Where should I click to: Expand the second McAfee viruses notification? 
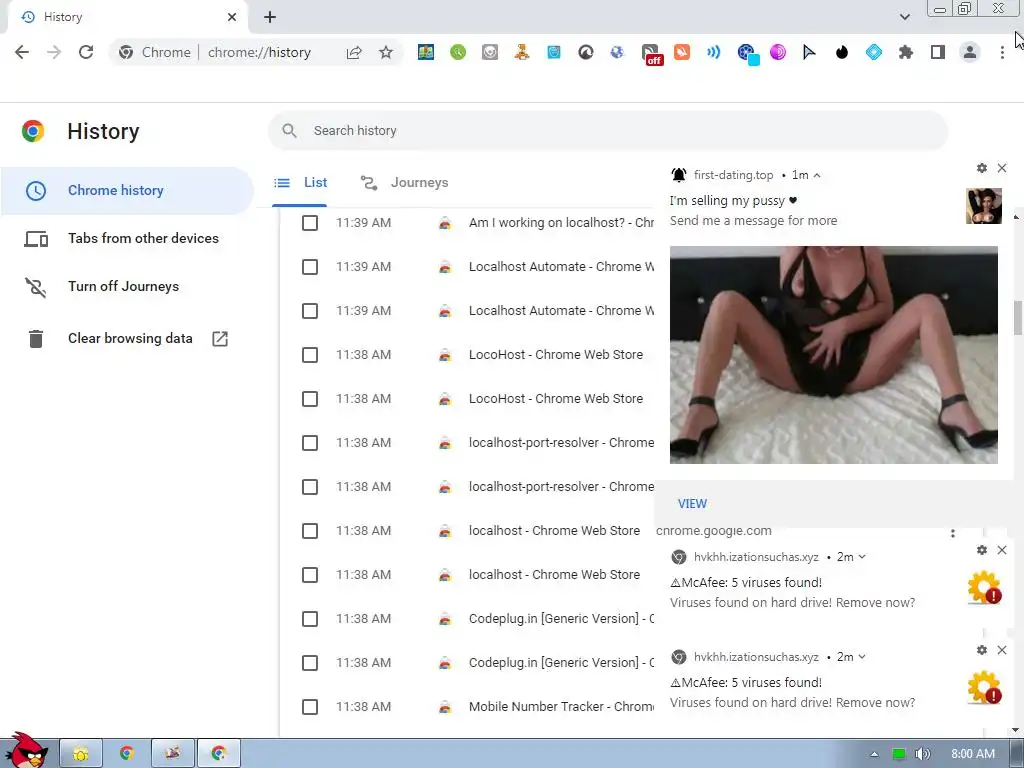click(x=862, y=657)
